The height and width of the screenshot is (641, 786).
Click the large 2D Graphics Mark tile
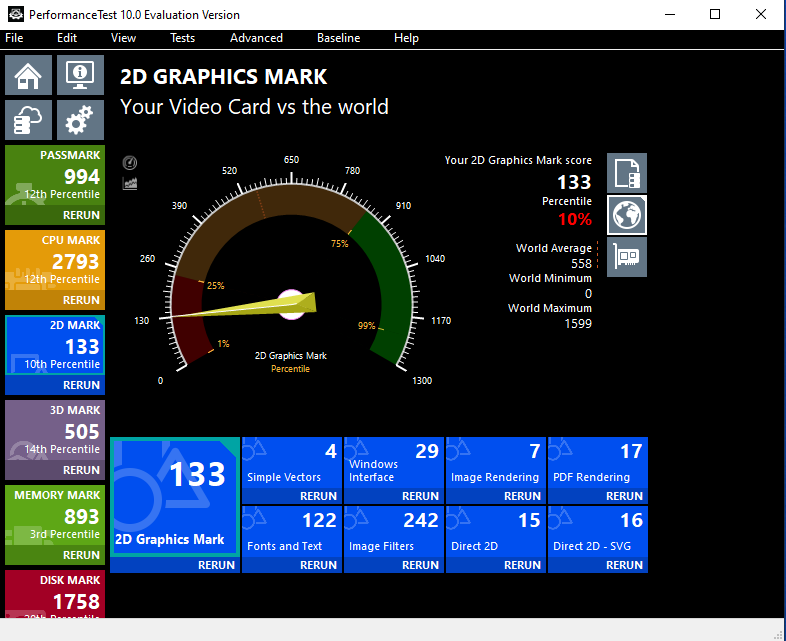pos(175,496)
